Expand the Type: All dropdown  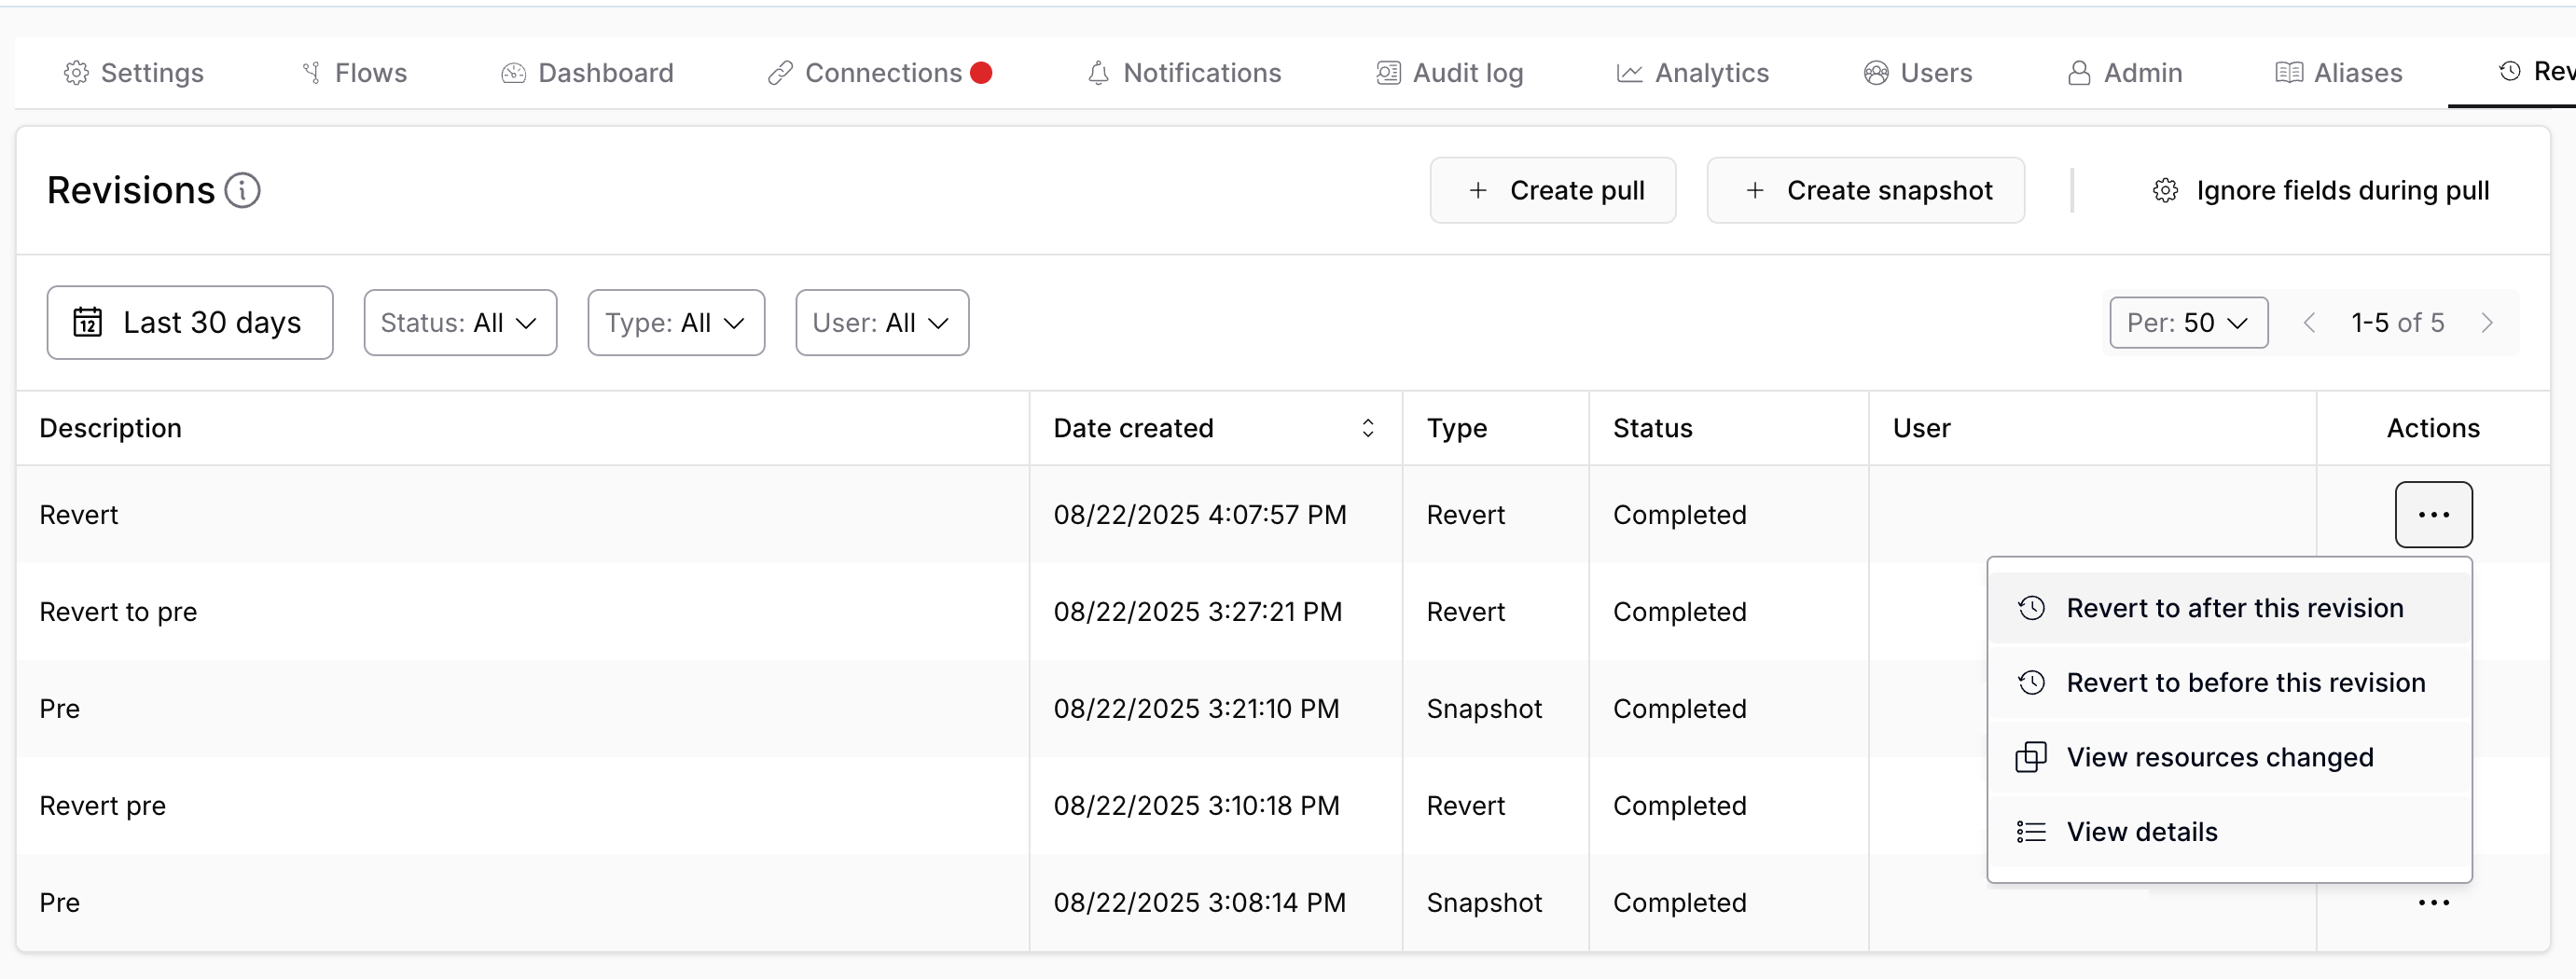point(676,322)
